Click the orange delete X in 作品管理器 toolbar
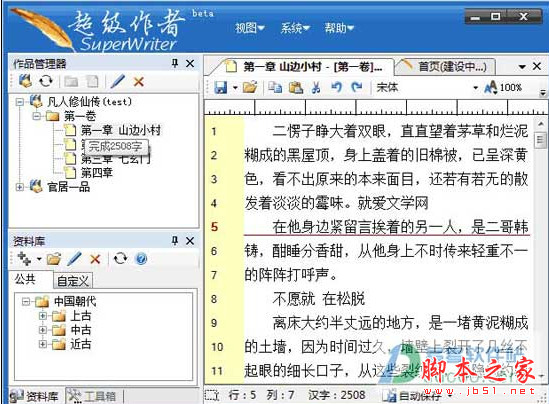The width and height of the screenshot is (549, 404). (139, 82)
